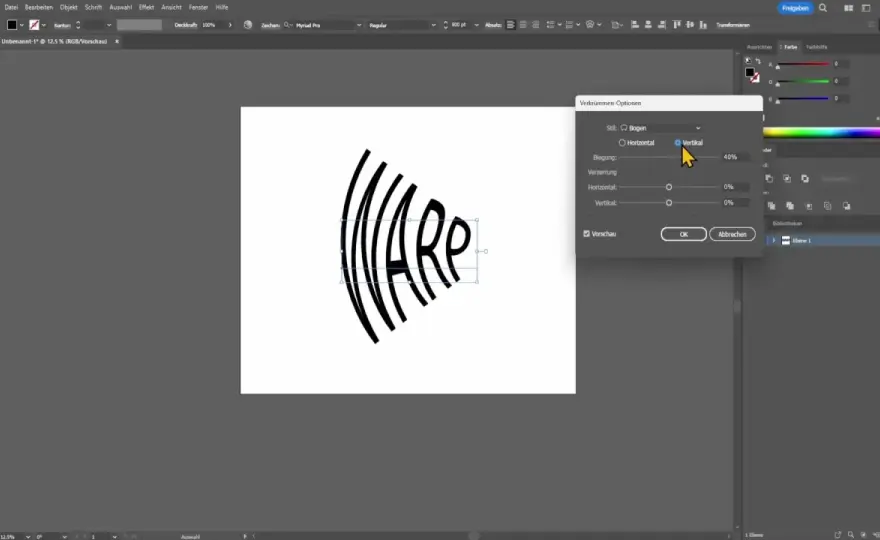
Task: Open the Effekt menu
Action: 146,7
